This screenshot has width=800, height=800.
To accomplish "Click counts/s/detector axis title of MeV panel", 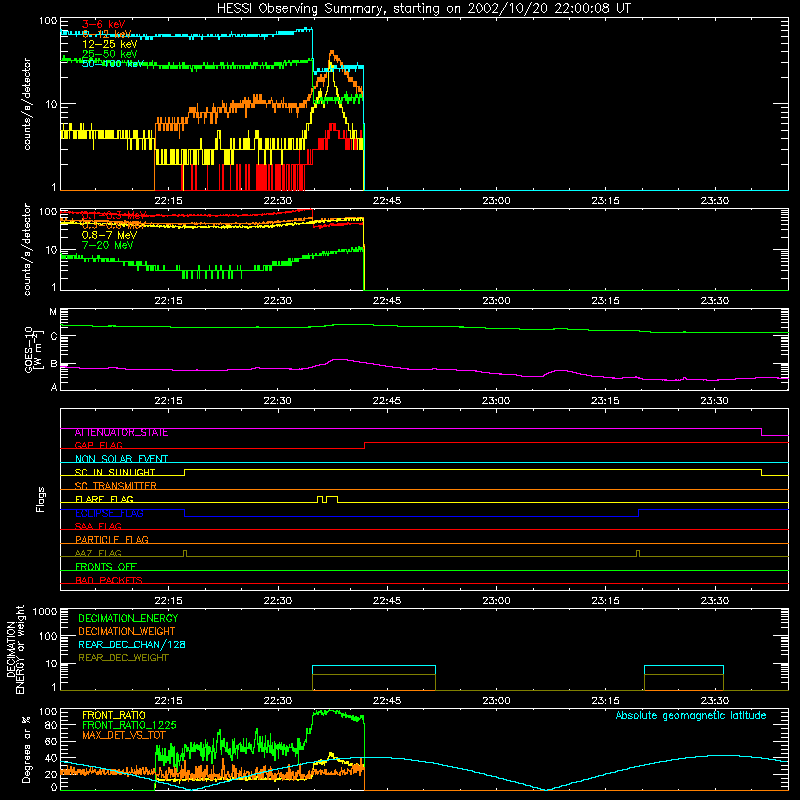I will [x=27, y=249].
